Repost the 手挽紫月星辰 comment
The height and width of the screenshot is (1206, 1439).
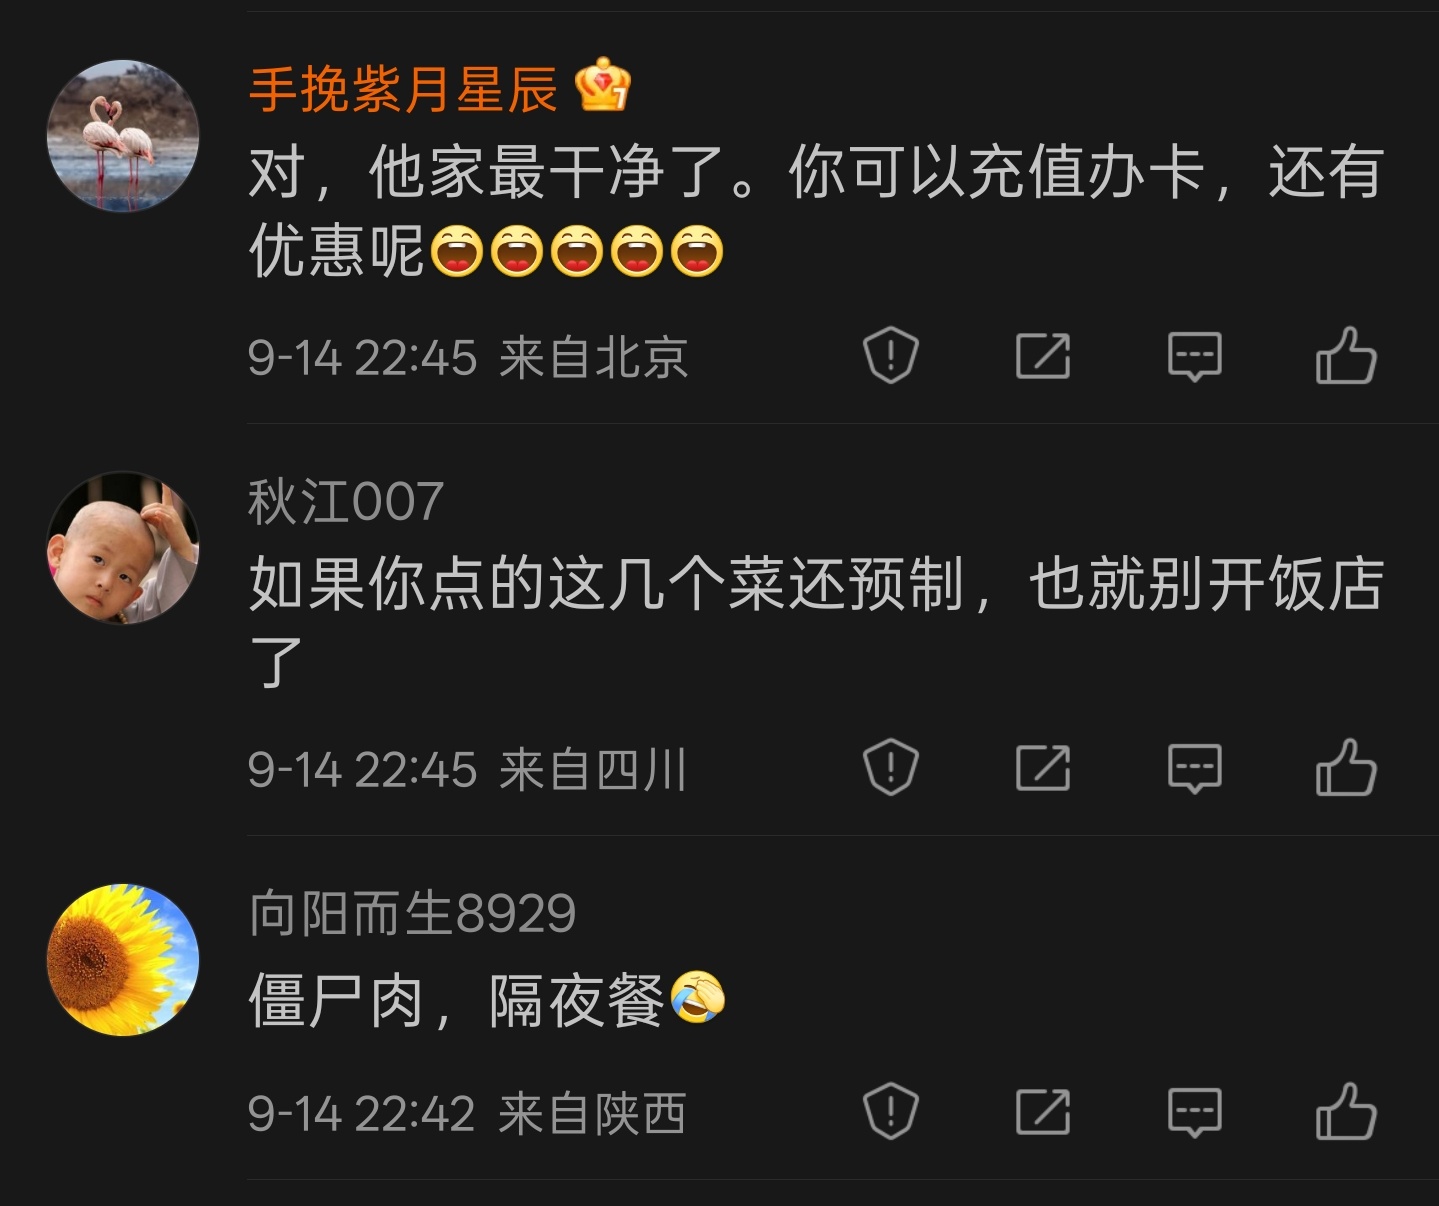tap(1043, 356)
